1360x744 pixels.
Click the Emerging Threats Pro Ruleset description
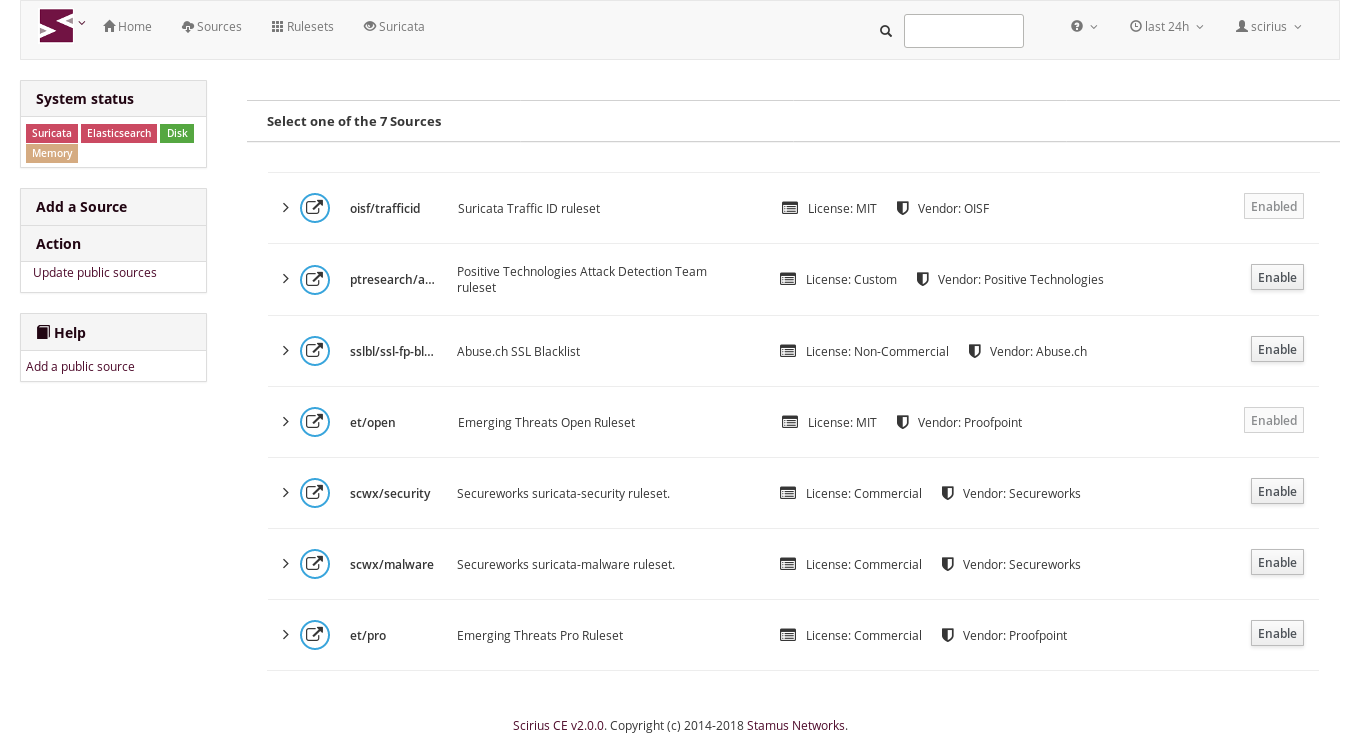[540, 636]
